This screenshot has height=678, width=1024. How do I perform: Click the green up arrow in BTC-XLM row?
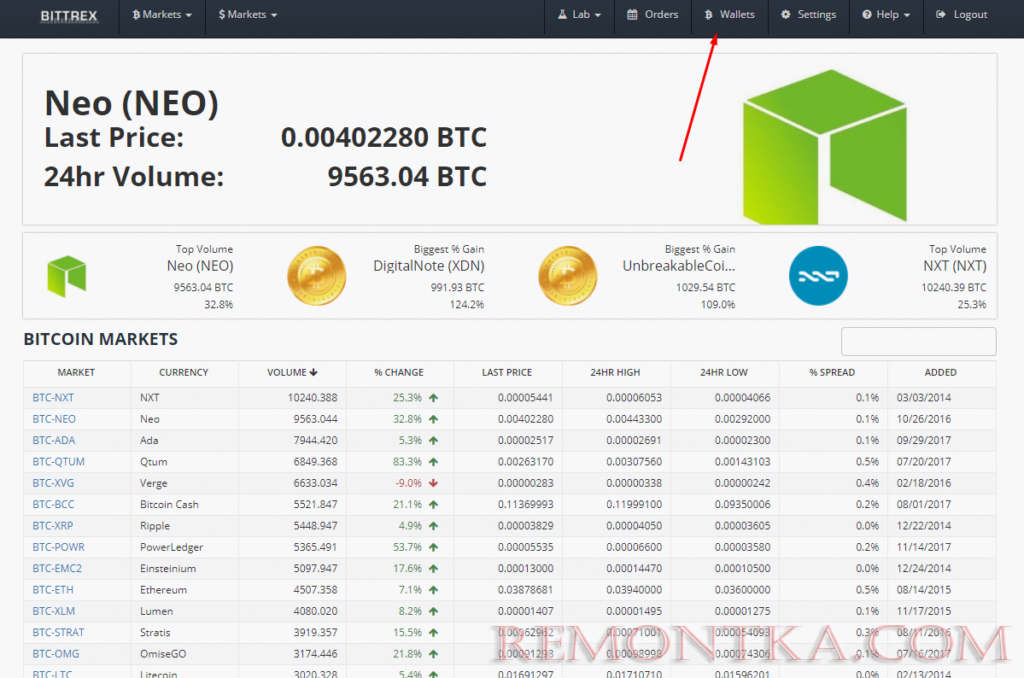click(433, 611)
